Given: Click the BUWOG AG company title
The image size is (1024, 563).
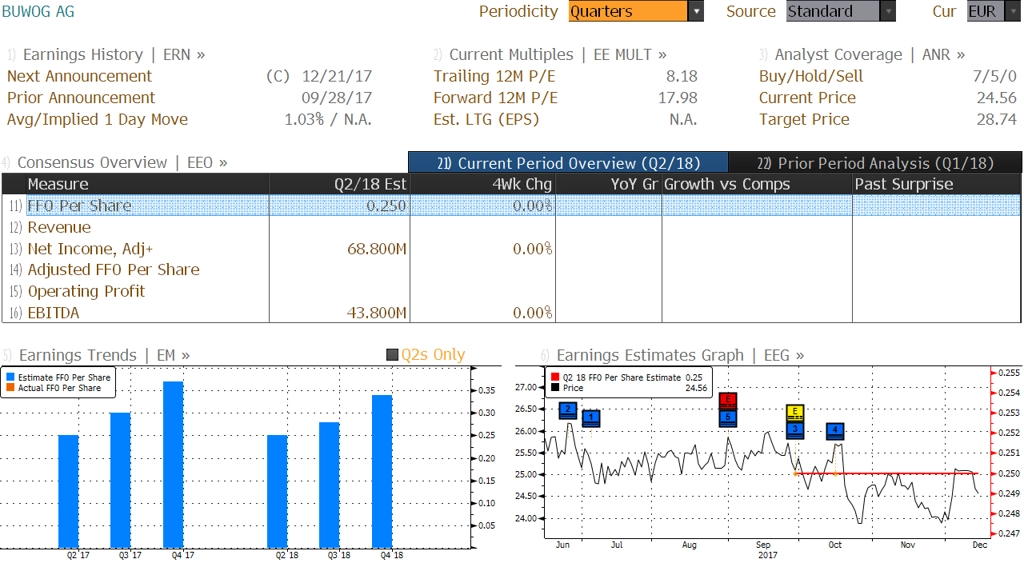Looking at the screenshot, I should point(38,11).
